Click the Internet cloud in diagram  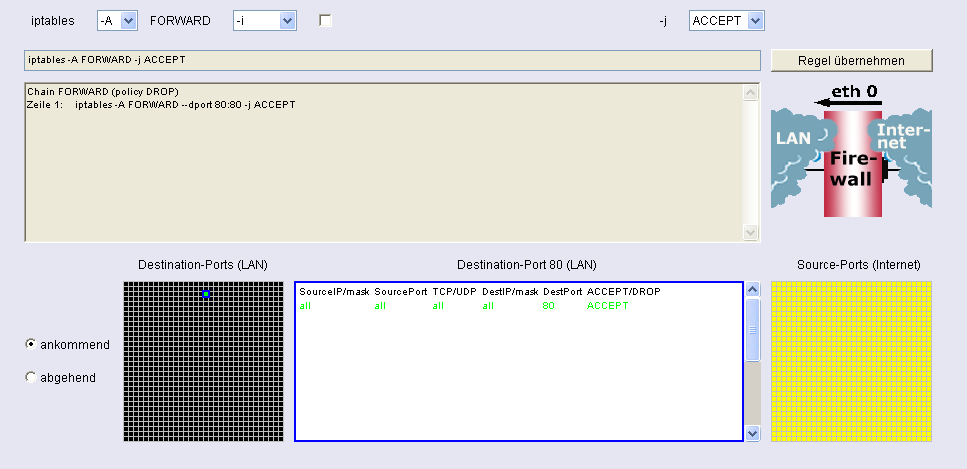(903, 137)
